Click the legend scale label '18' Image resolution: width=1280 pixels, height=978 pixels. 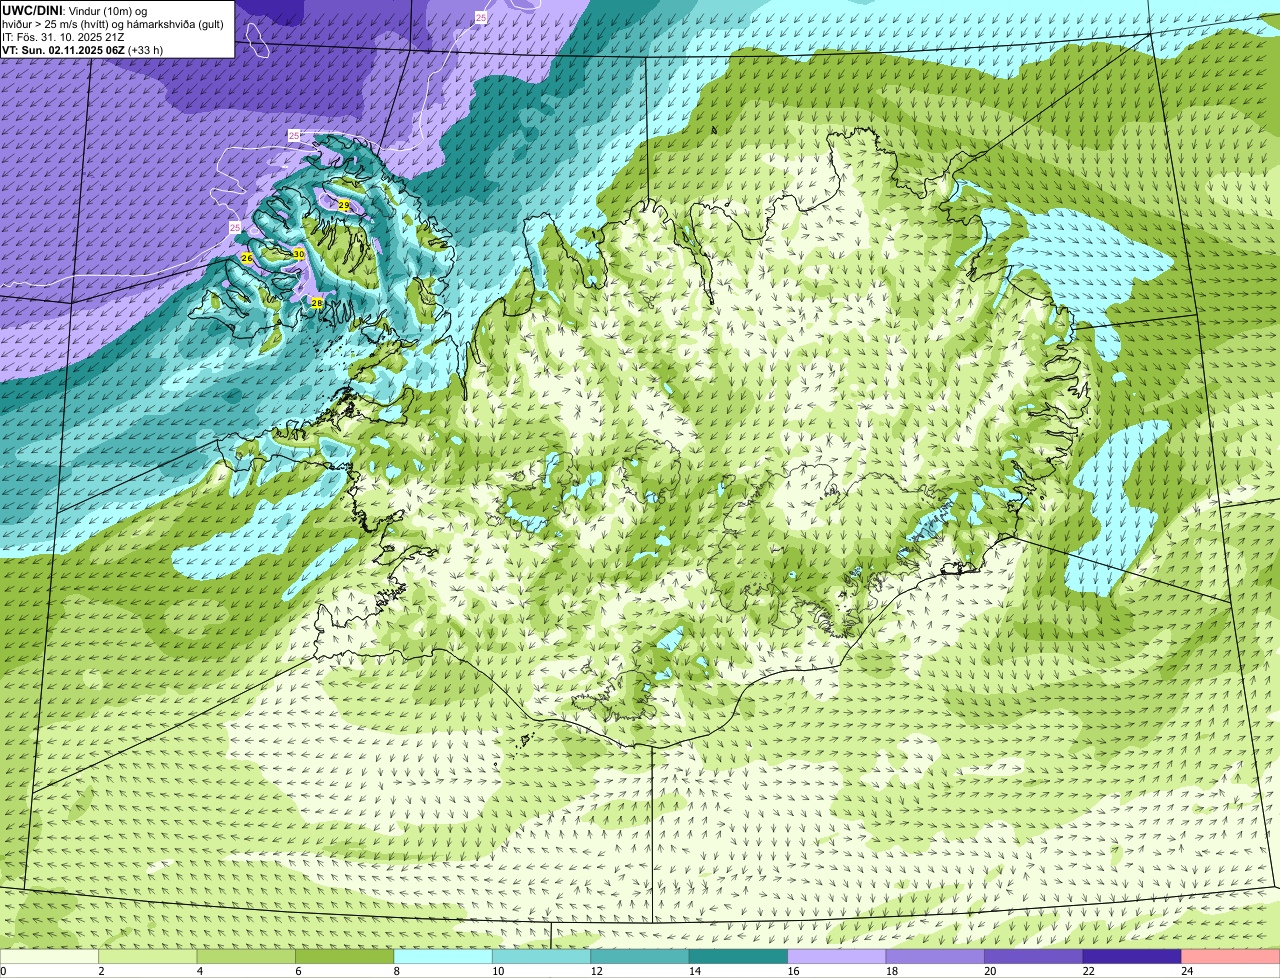(x=891, y=970)
